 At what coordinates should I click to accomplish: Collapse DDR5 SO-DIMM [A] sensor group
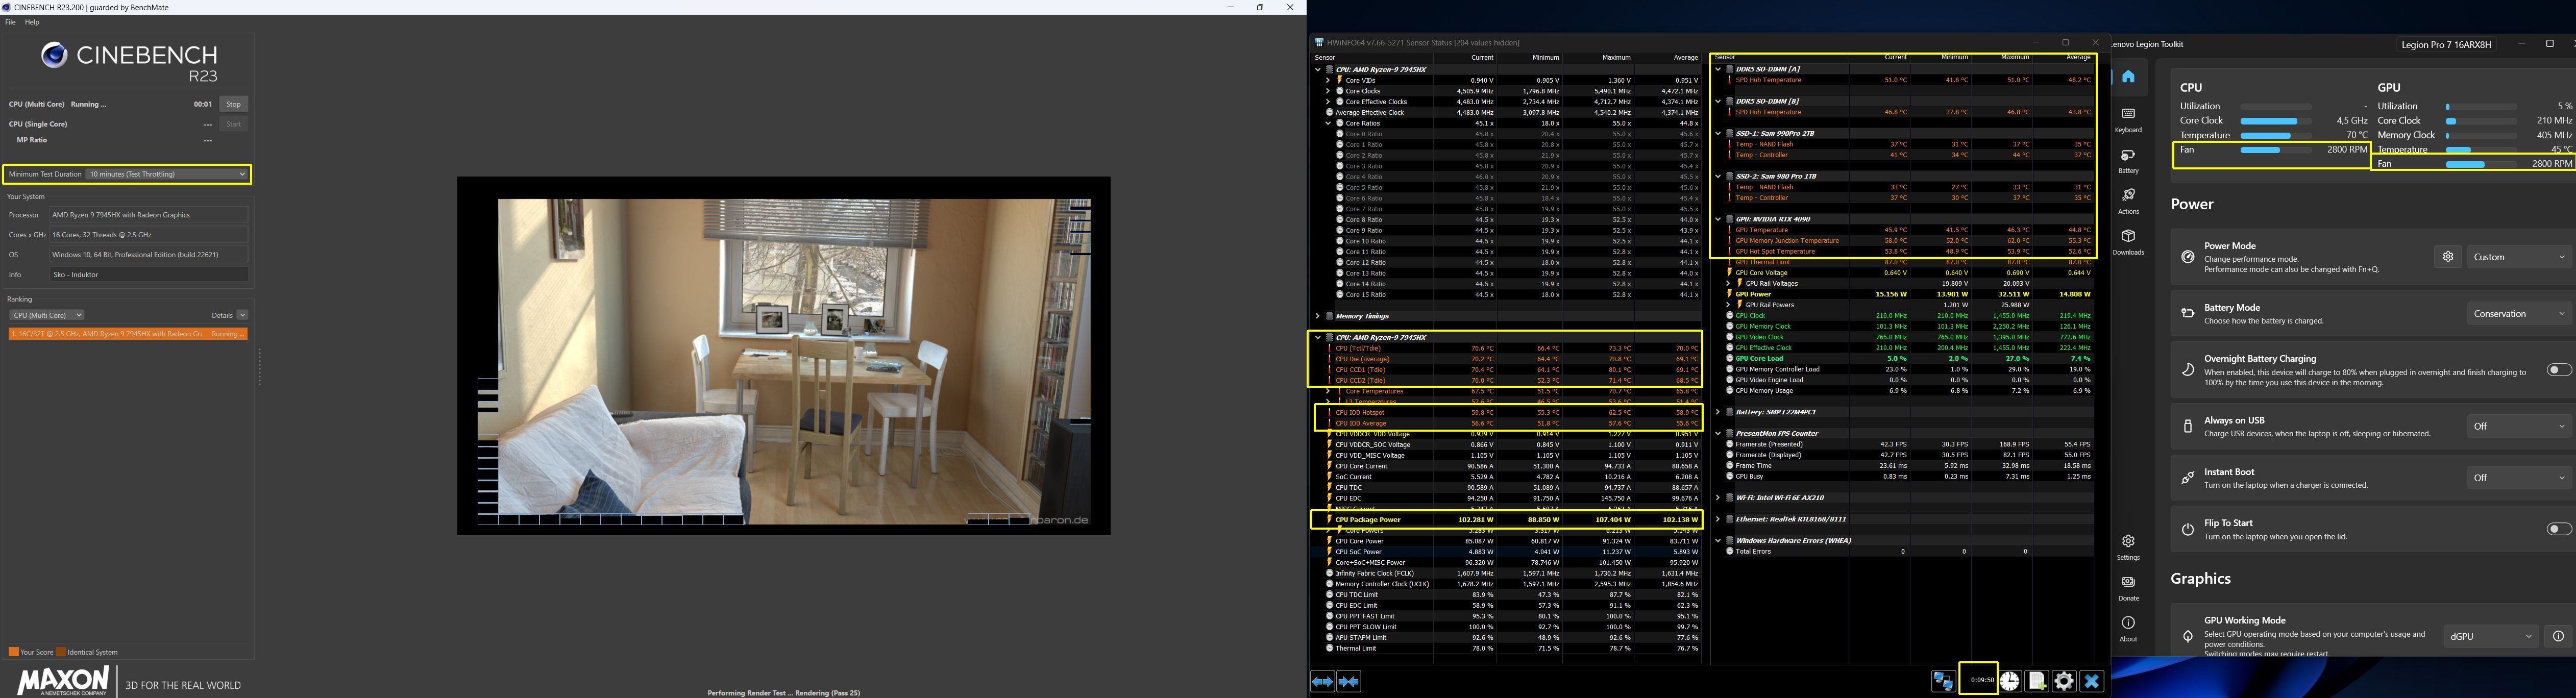1718,69
